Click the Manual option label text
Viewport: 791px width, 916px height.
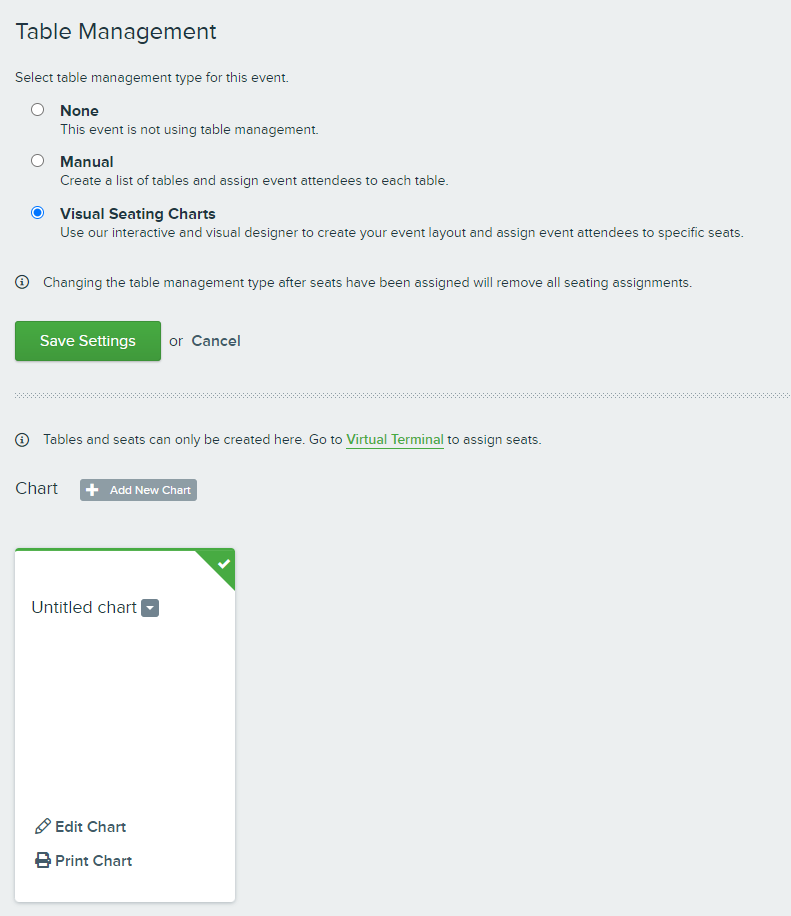(86, 162)
